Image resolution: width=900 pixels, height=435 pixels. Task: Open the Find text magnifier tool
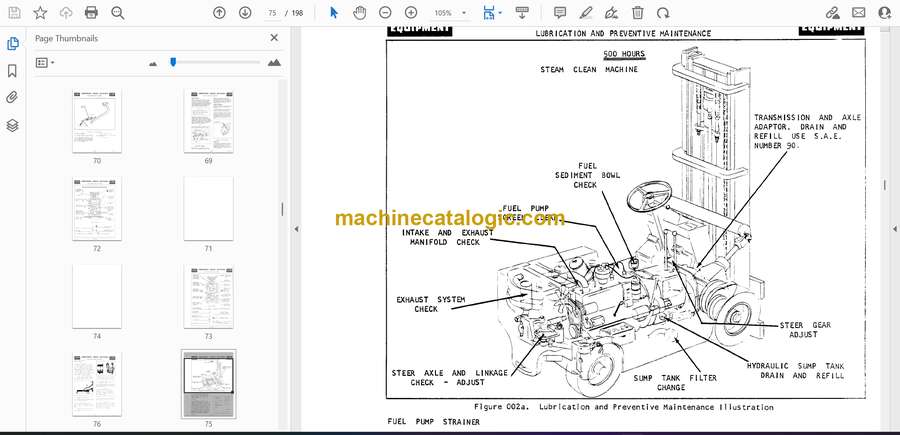[118, 13]
